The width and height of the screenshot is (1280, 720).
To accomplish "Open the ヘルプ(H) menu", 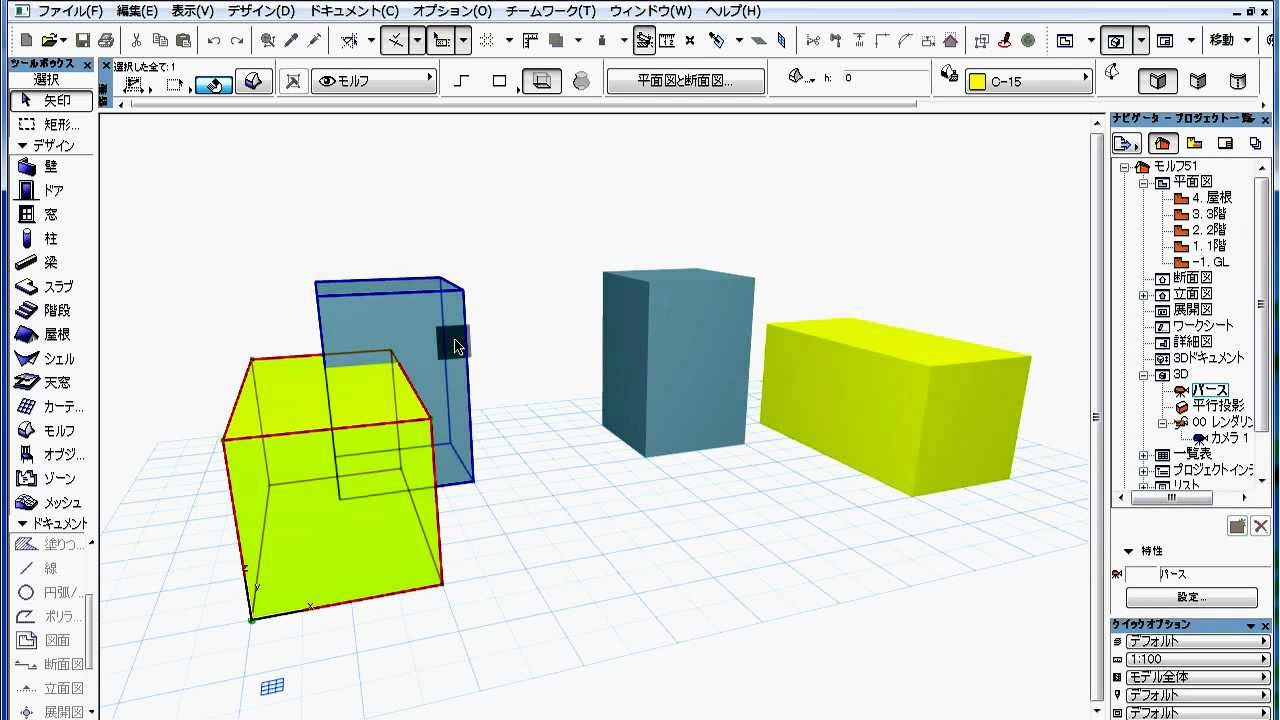I will tap(733, 11).
